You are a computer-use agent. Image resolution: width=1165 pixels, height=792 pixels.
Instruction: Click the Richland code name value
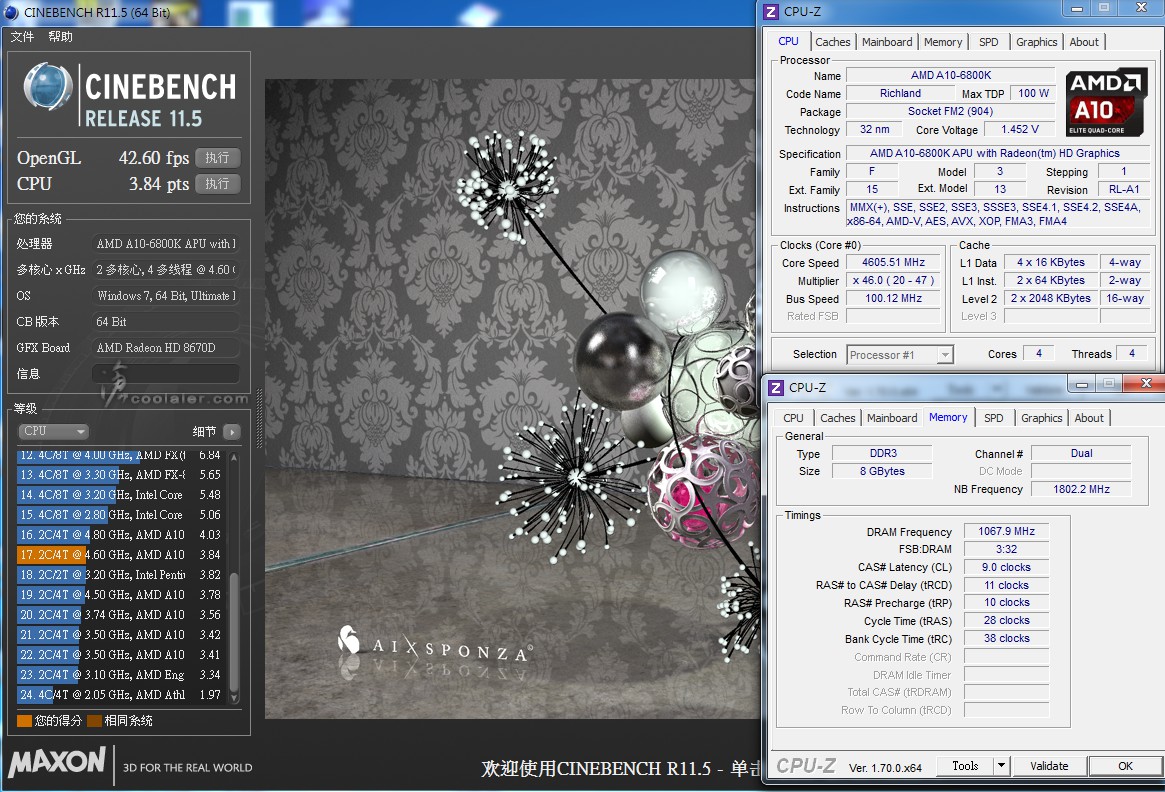[x=900, y=94]
